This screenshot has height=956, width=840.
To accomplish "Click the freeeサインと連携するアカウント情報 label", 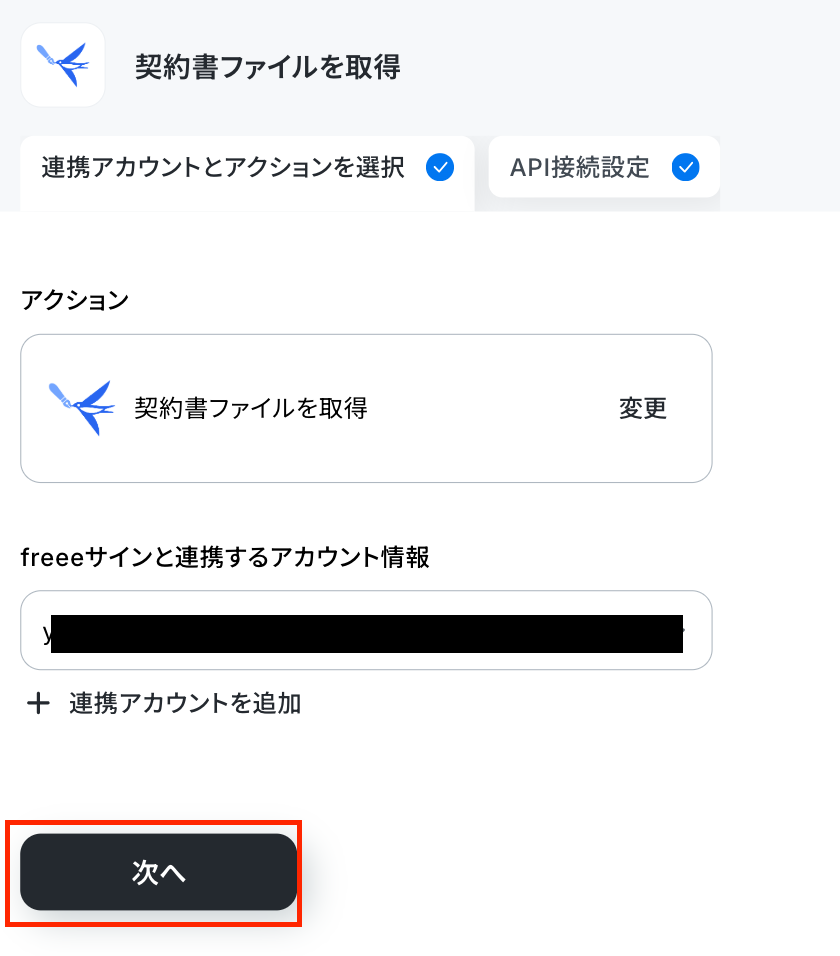I will click(225, 557).
